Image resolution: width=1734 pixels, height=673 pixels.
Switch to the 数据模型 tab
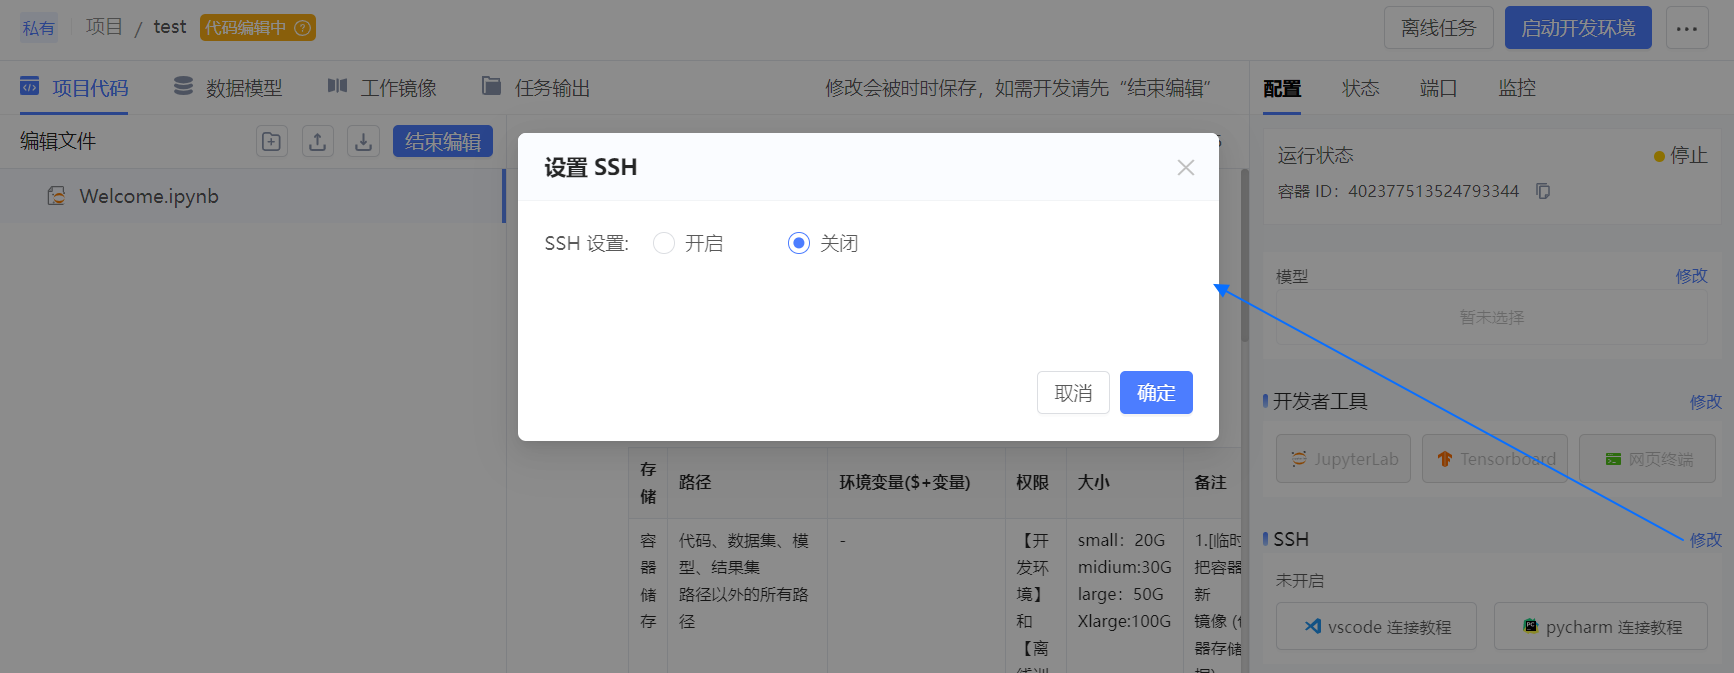tap(228, 88)
